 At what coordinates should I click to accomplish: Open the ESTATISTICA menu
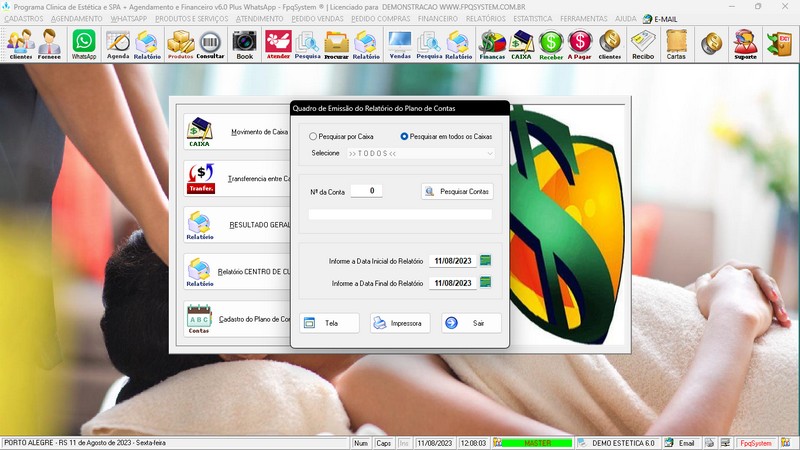[x=533, y=18]
